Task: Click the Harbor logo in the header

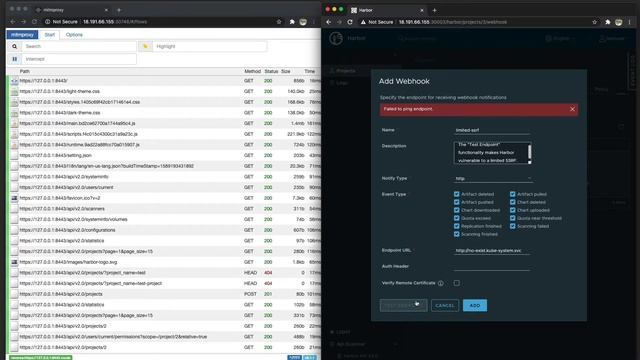Action: (336, 38)
